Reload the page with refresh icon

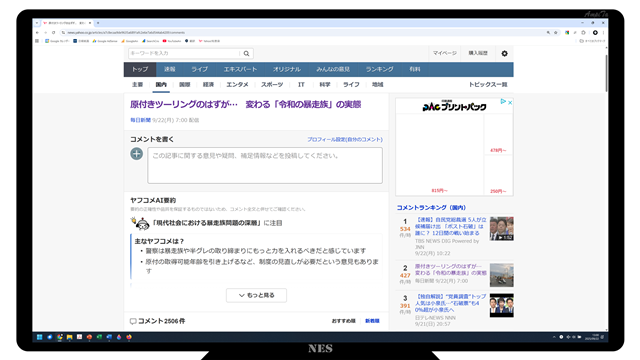click(53, 32)
